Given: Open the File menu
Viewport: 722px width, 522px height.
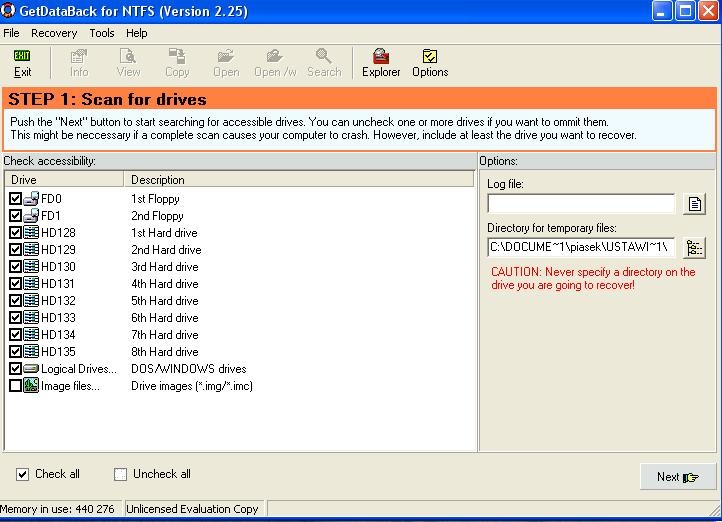Looking at the screenshot, I should coord(11,33).
